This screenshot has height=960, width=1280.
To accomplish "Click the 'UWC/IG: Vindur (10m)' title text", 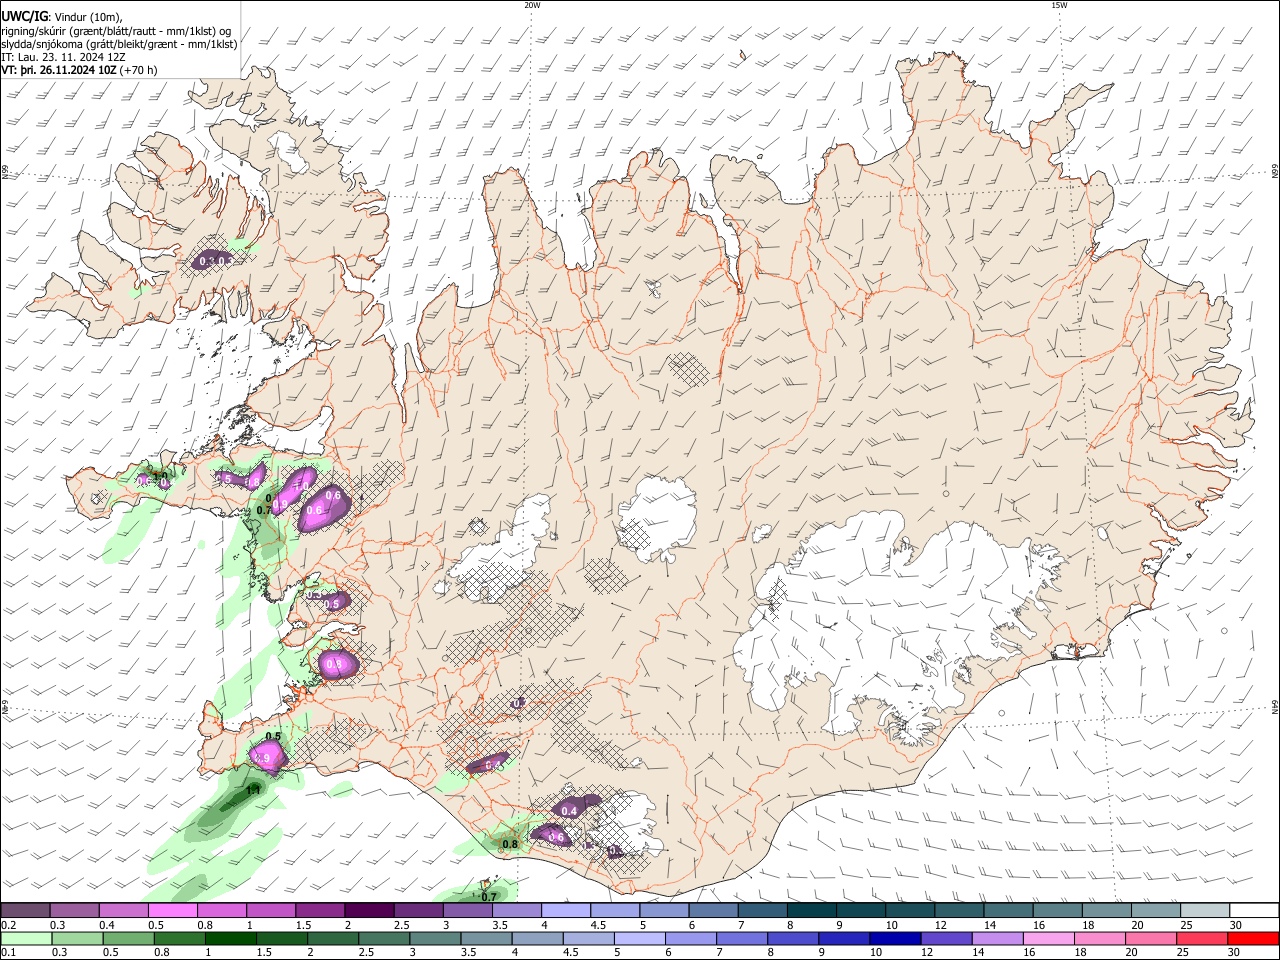I will tap(62, 16).
